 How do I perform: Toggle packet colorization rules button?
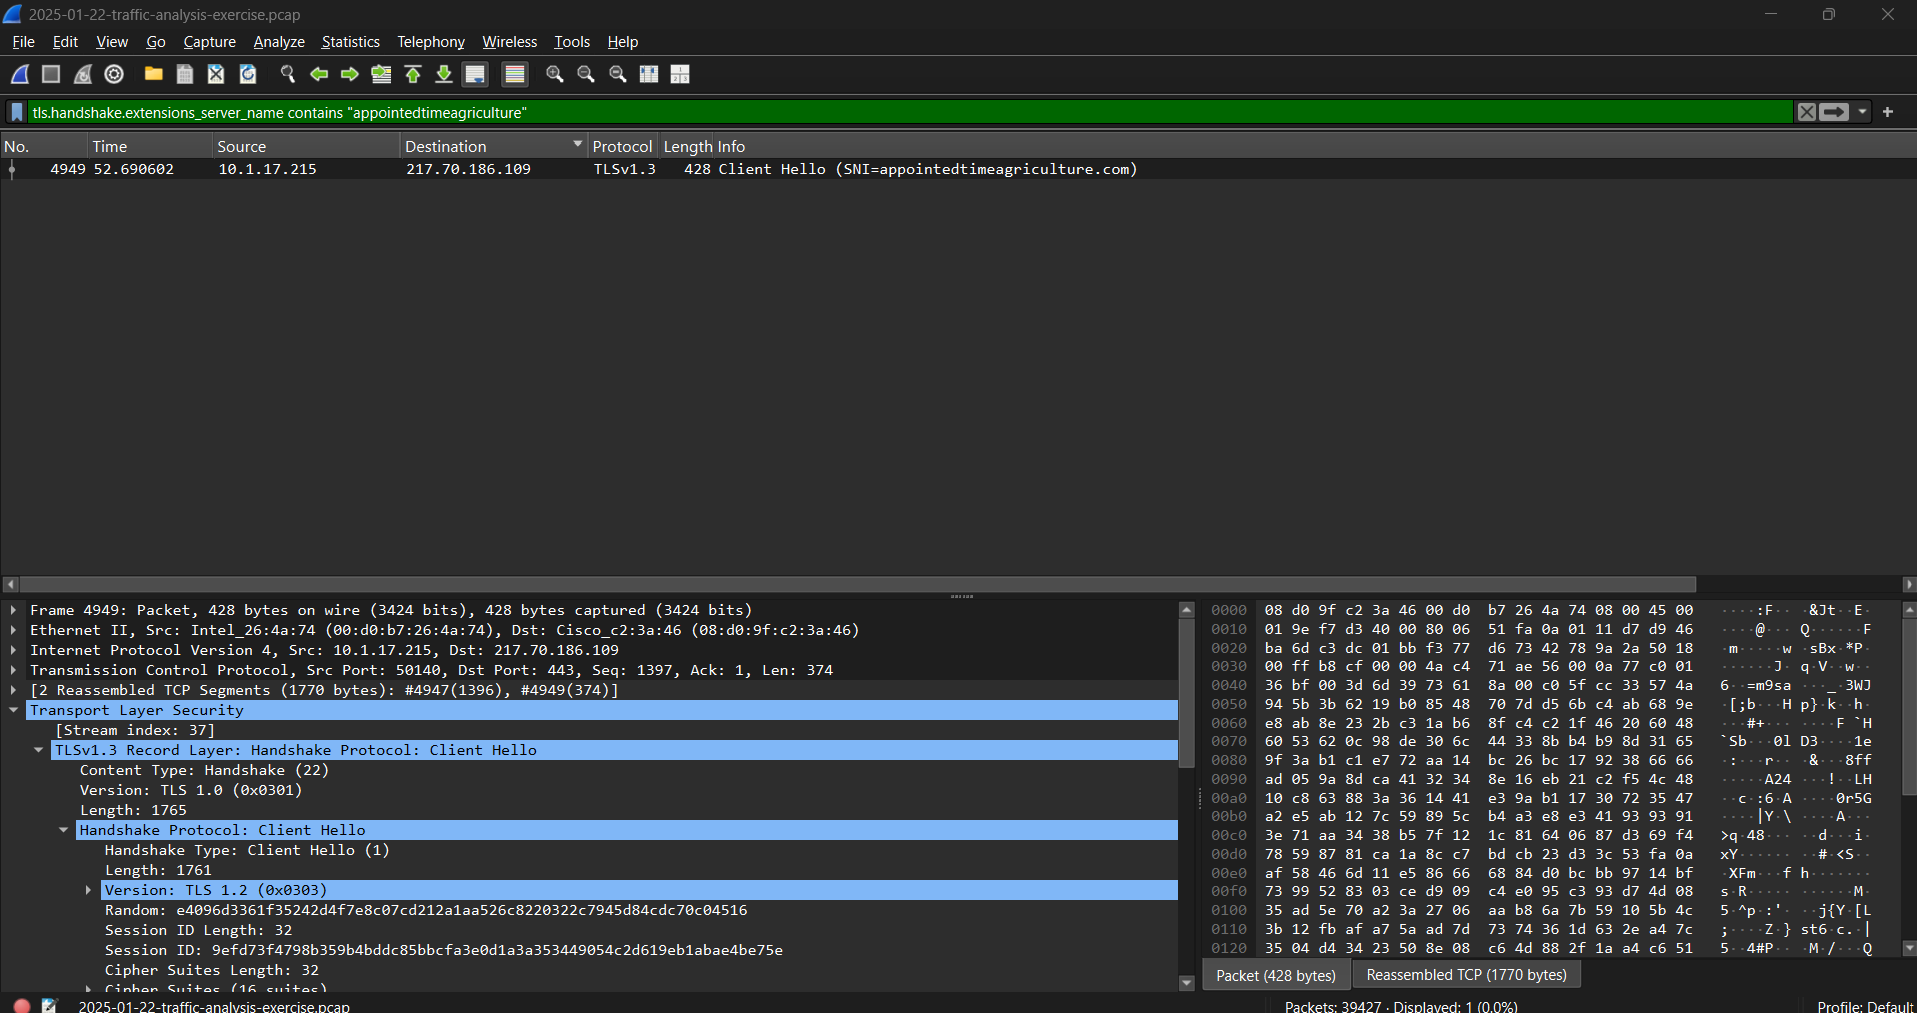(x=515, y=74)
